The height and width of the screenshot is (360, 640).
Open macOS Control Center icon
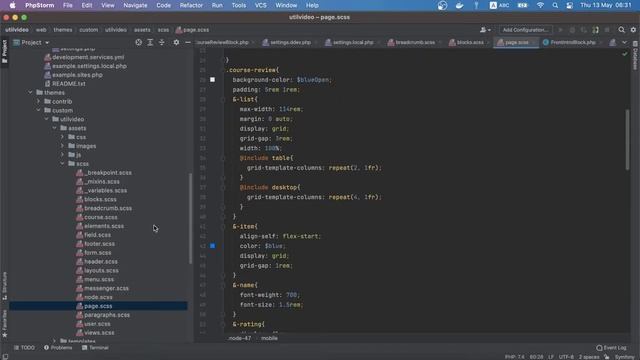coord(569,5)
